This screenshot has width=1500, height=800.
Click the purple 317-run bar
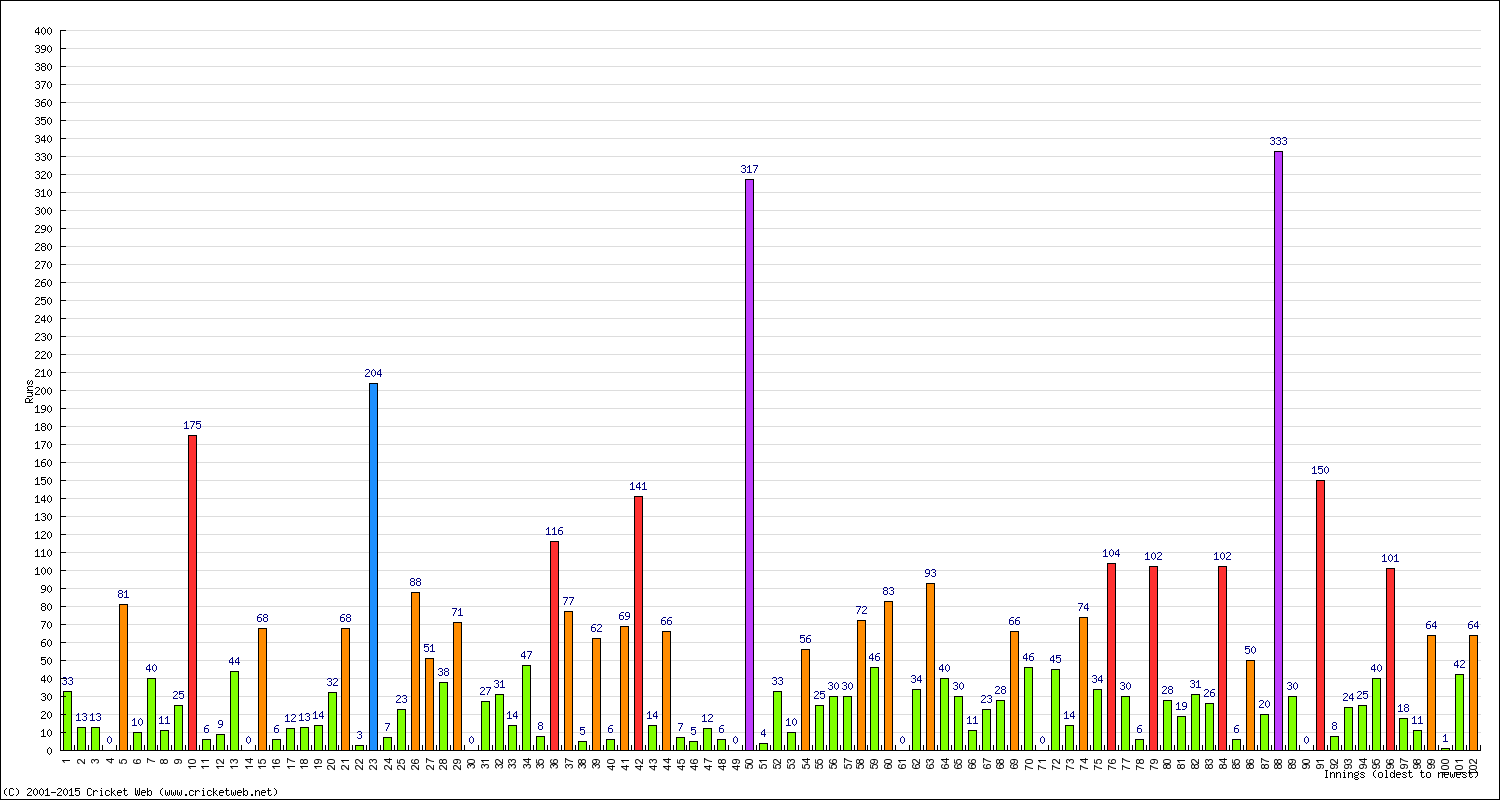pyautogui.click(x=749, y=465)
